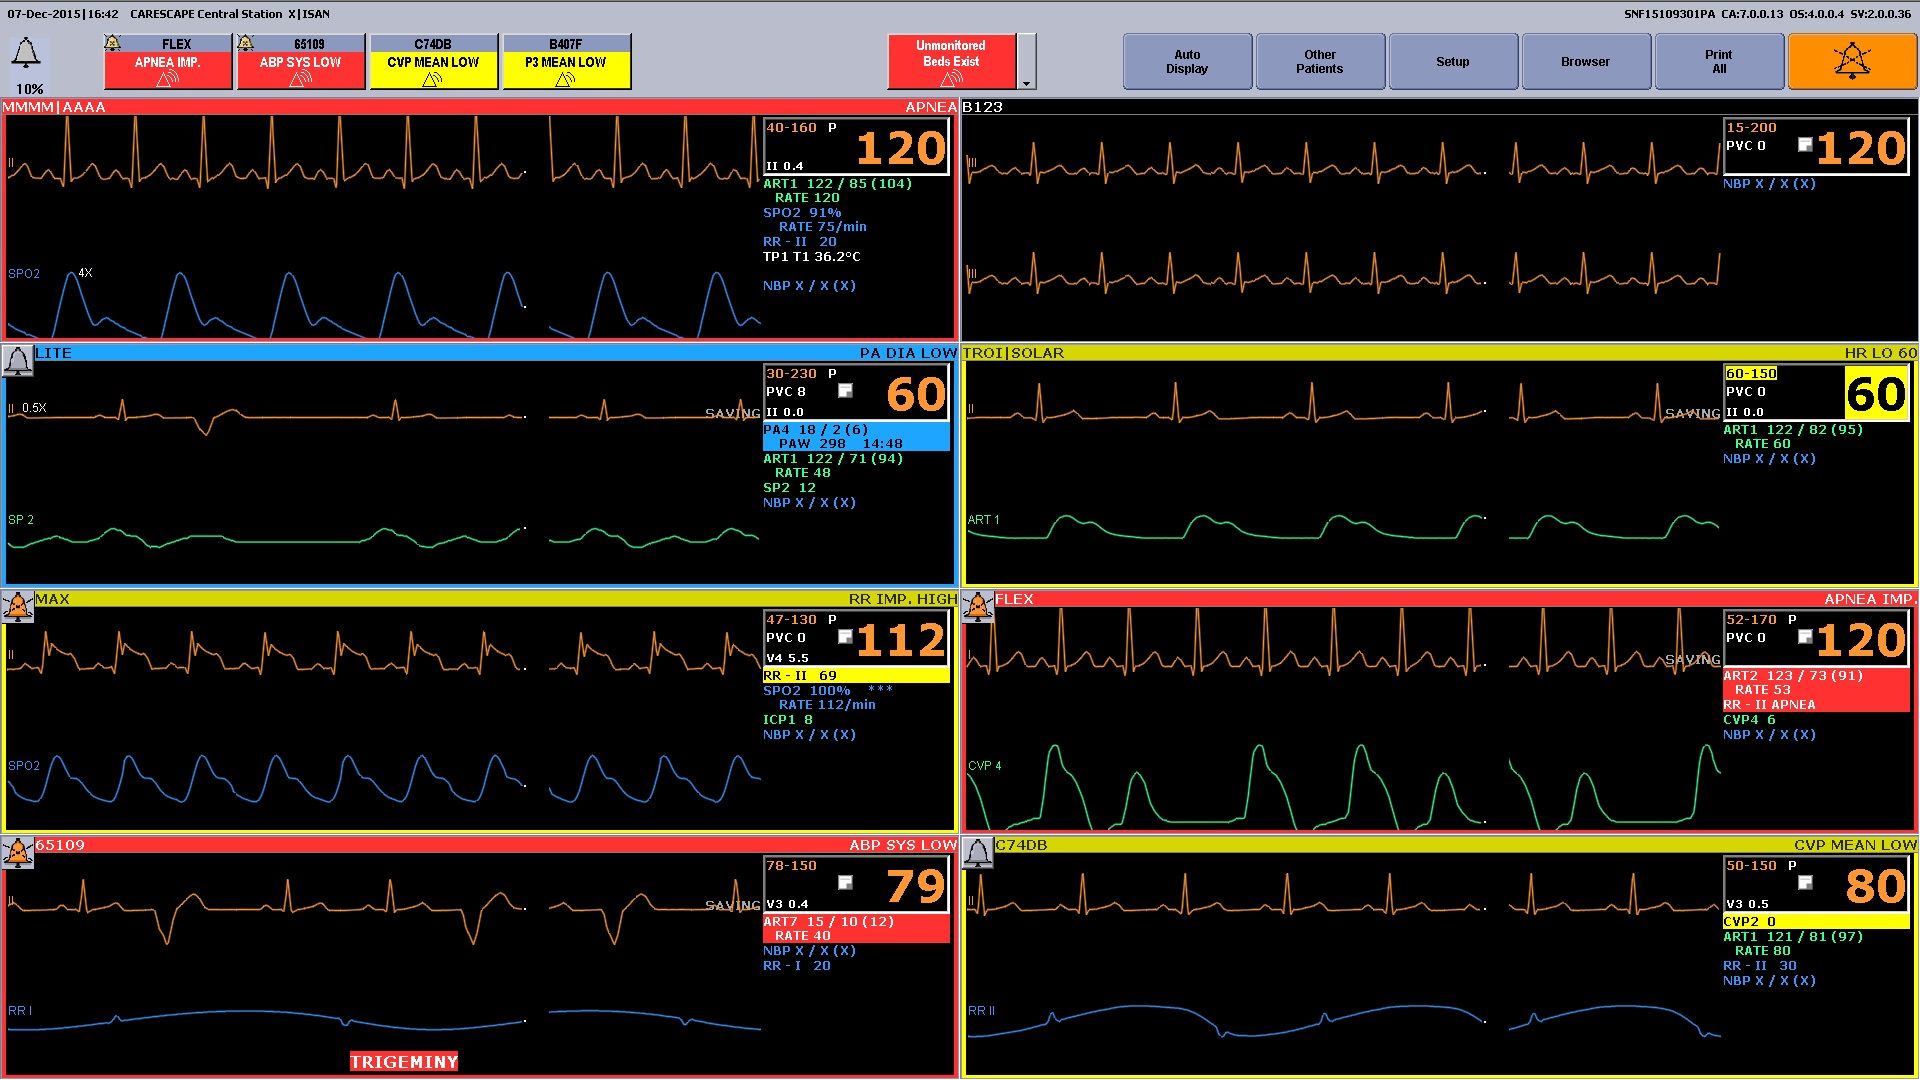This screenshot has height=1080, width=1920.
Task: Click the bell icon beside MAX bed label
Action: pyautogui.click(x=16, y=607)
